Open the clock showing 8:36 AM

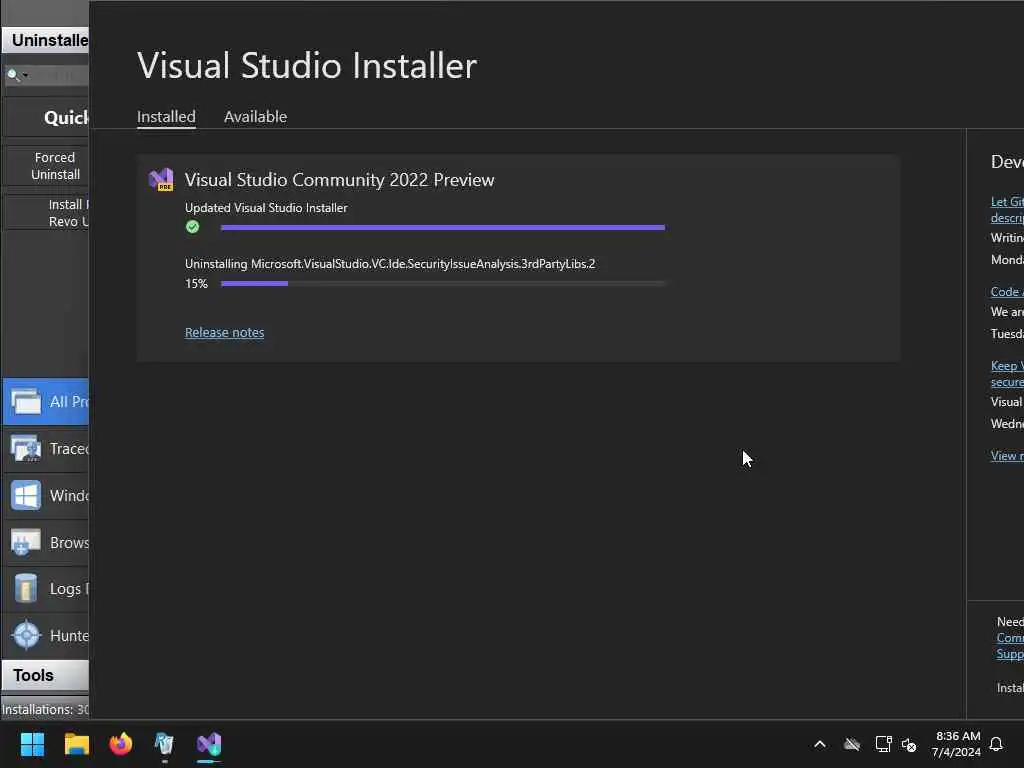(957, 744)
